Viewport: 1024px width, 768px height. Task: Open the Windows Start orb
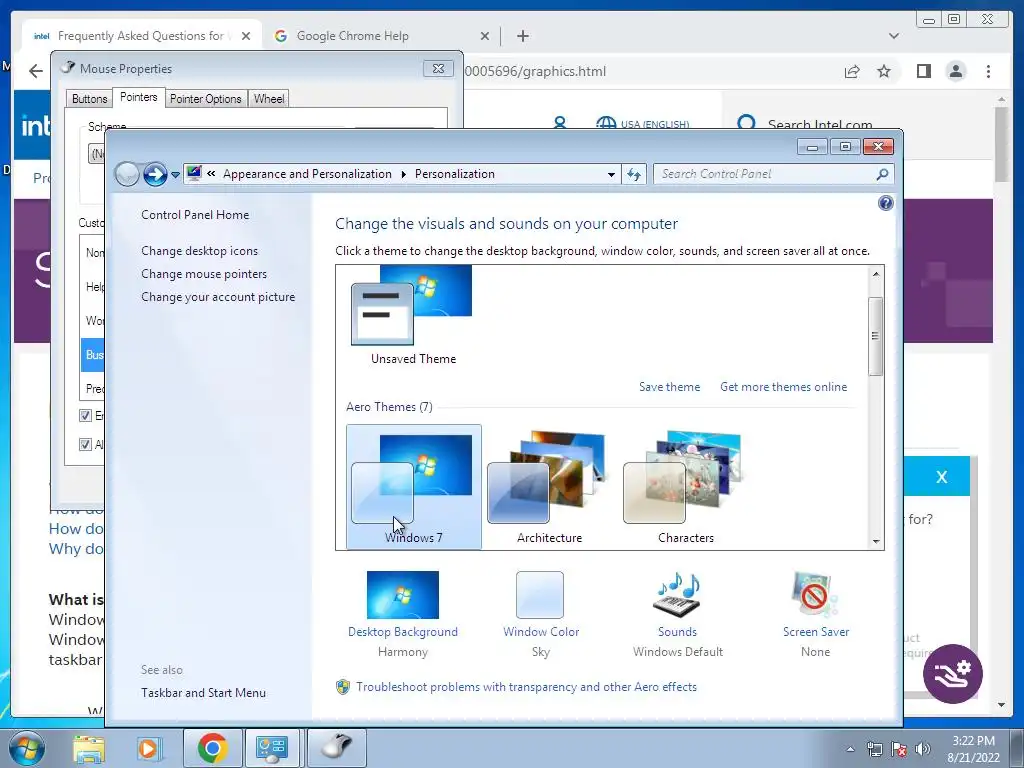[x=27, y=748]
